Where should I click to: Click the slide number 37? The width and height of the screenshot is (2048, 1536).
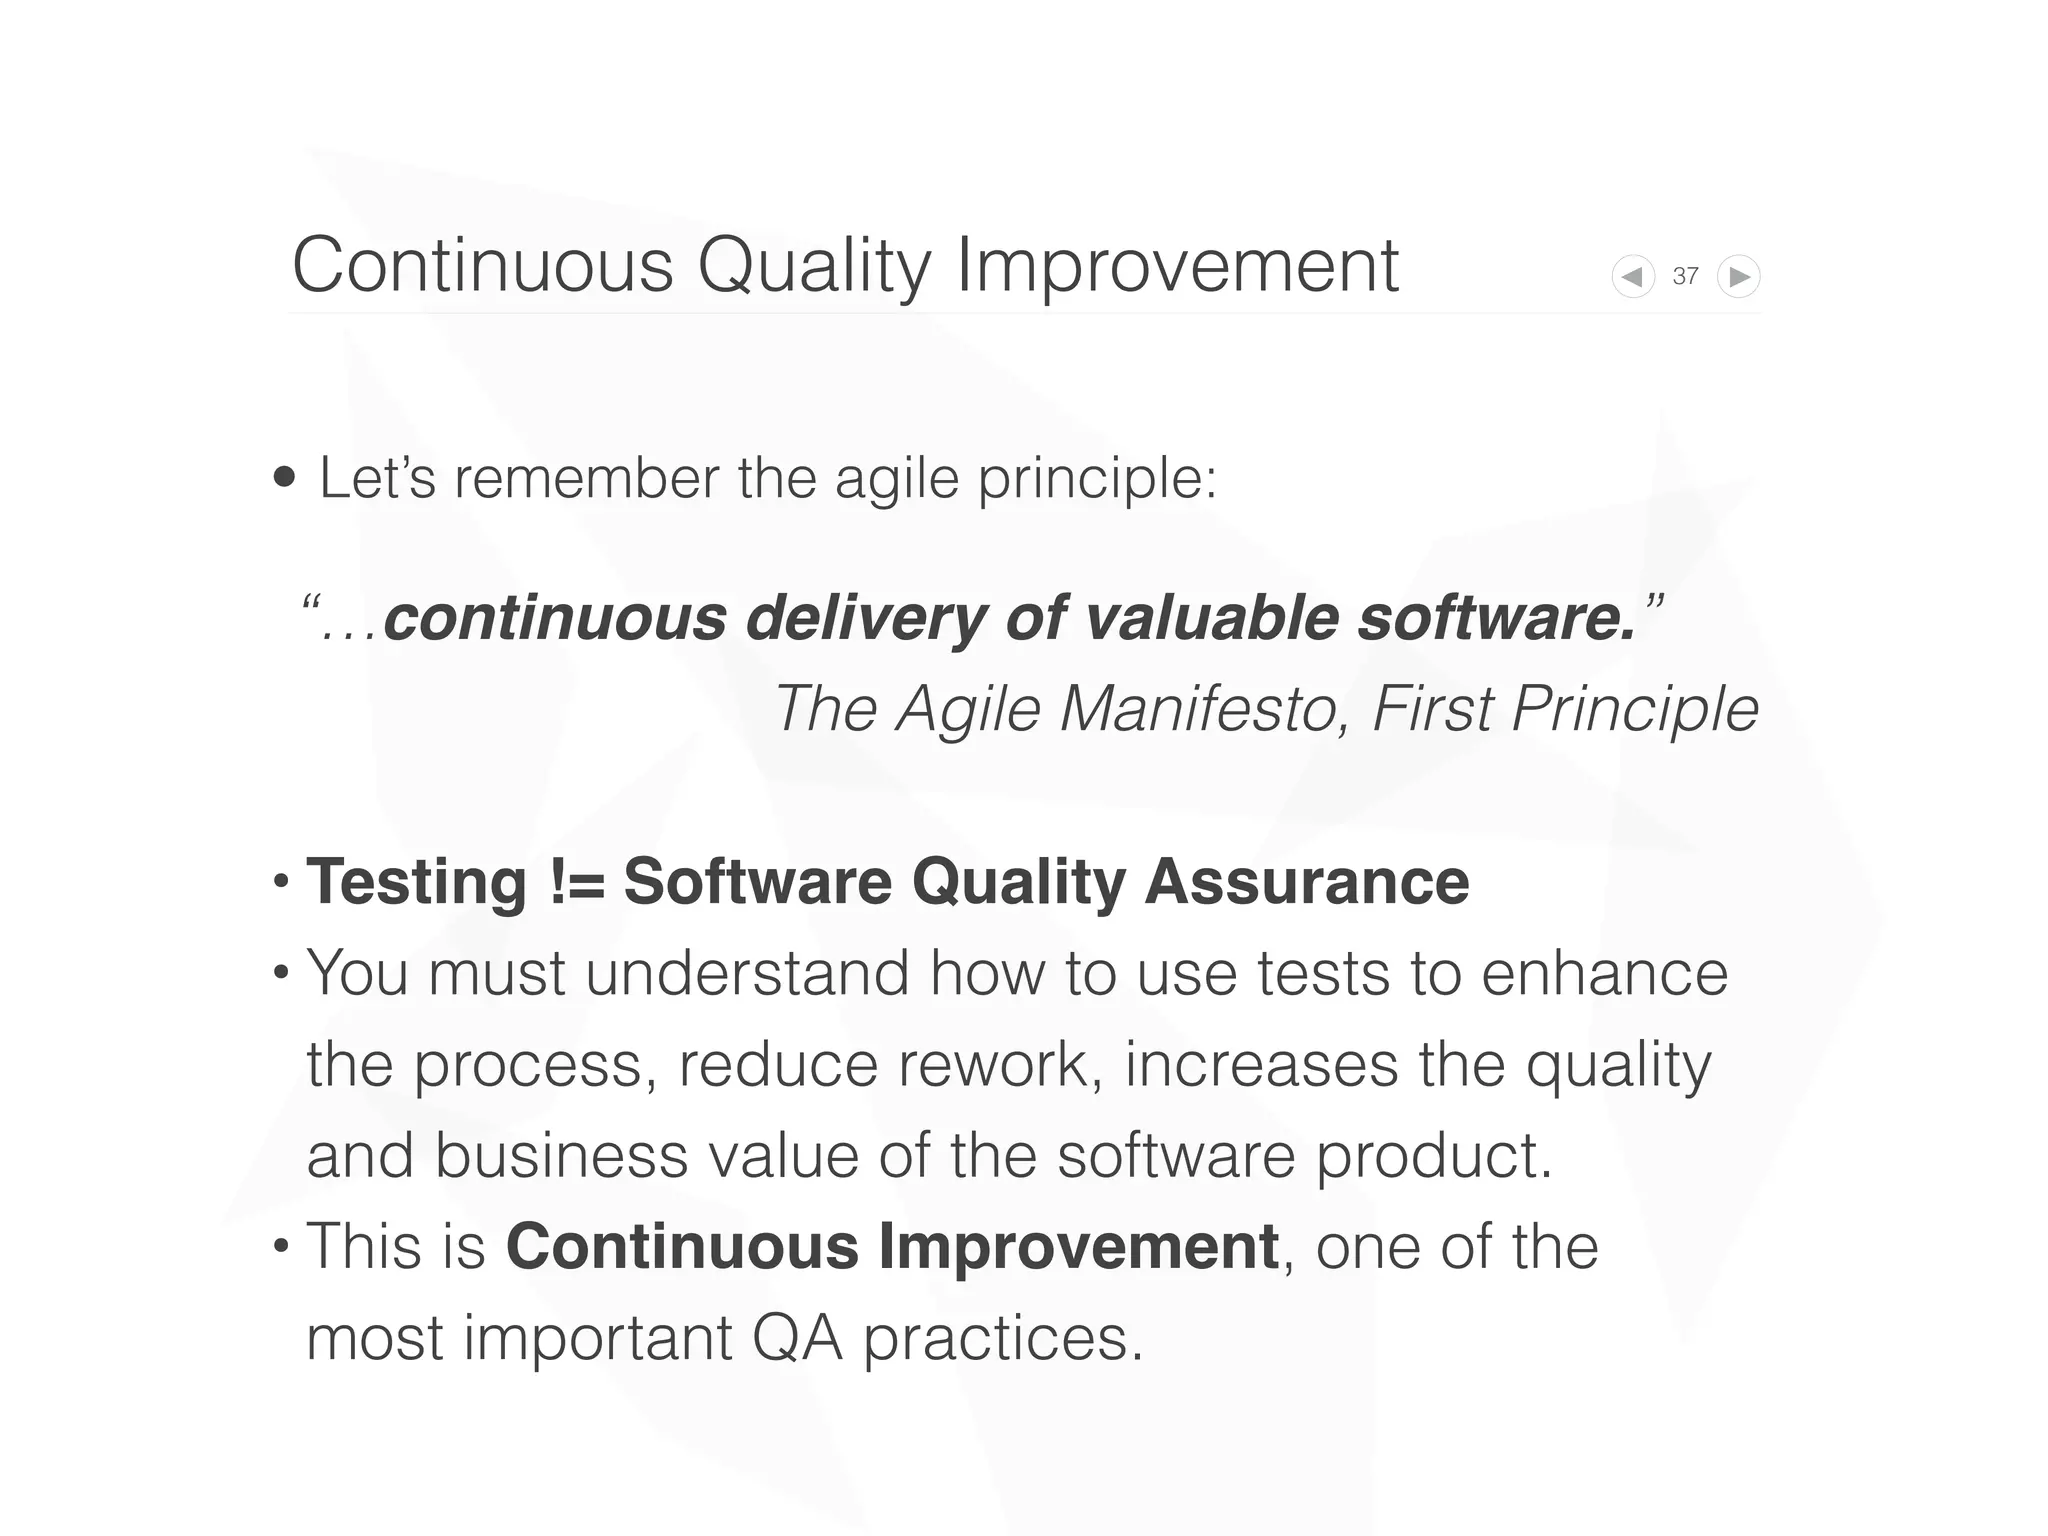click(x=1686, y=276)
